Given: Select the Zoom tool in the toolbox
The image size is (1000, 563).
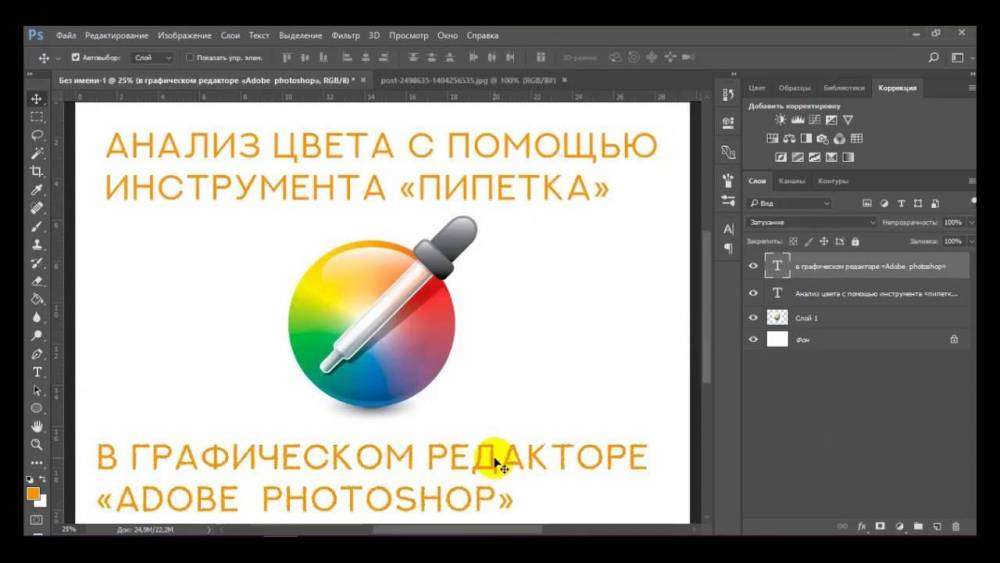Looking at the screenshot, I should (36, 444).
